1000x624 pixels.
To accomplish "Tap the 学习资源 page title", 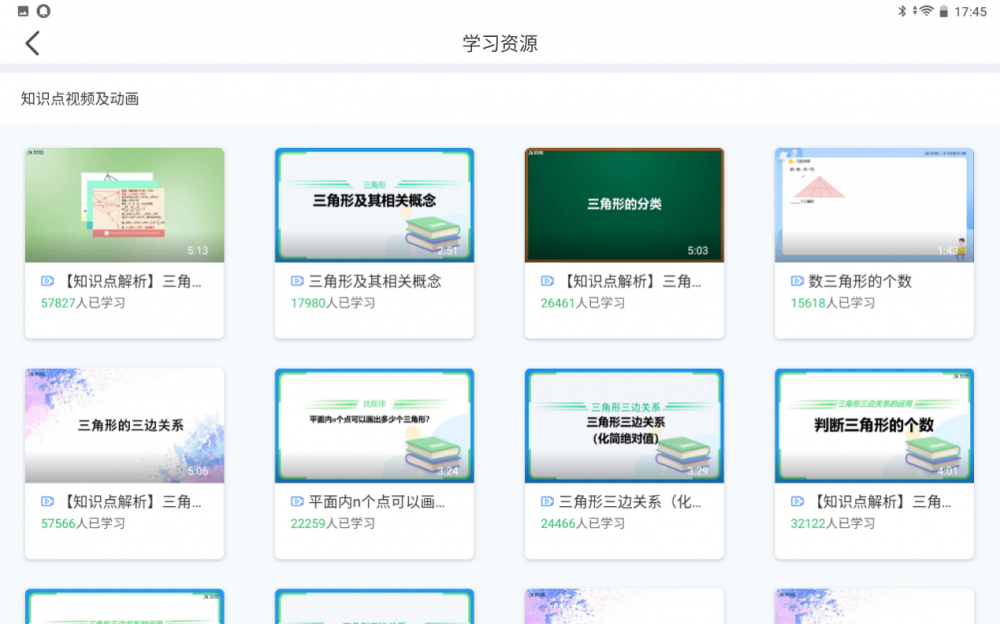I will coord(500,43).
